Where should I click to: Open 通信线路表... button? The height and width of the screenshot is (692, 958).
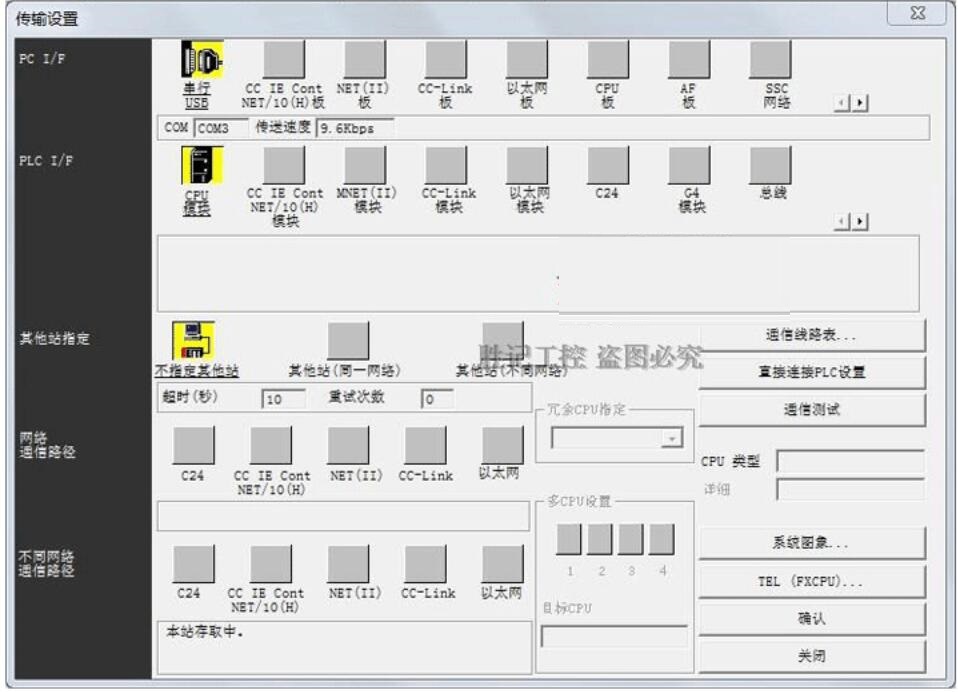[812, 335]
